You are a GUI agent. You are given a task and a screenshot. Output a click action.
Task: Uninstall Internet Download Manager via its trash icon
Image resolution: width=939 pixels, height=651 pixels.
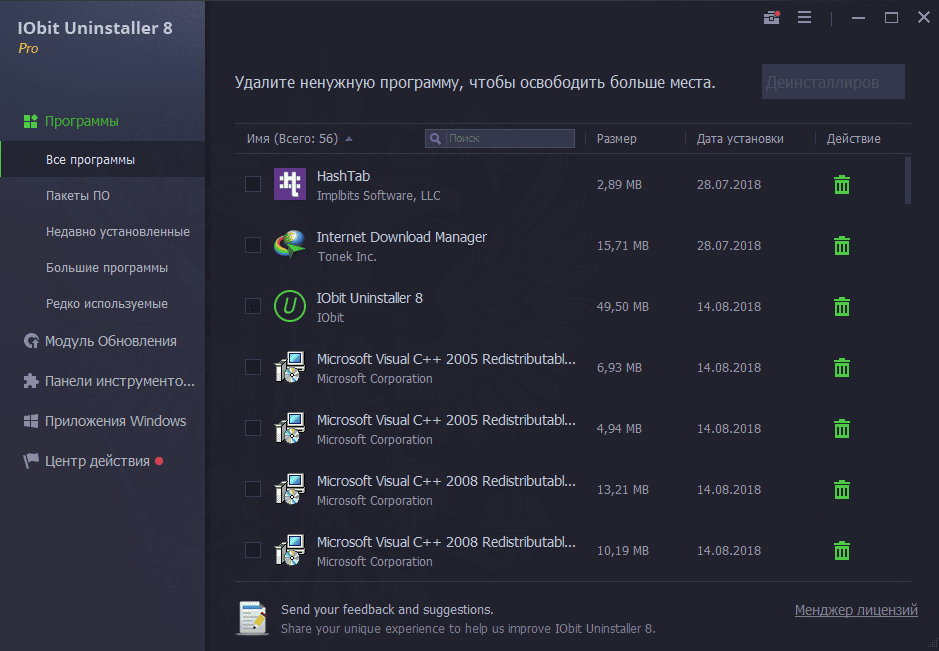pyautogui.click(x=841, y=246)
